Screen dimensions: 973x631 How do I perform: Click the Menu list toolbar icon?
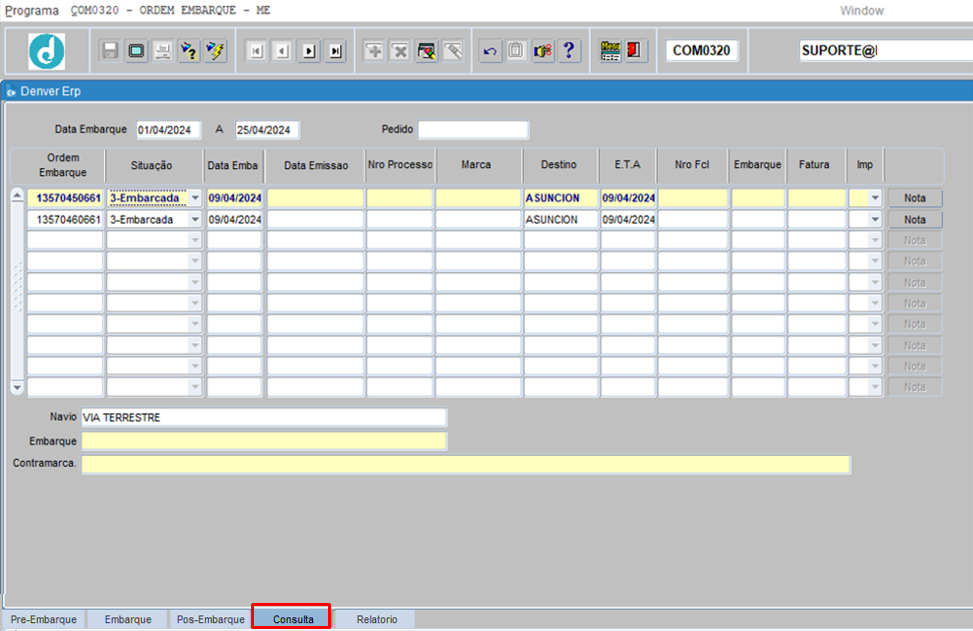tap(611, 51)
